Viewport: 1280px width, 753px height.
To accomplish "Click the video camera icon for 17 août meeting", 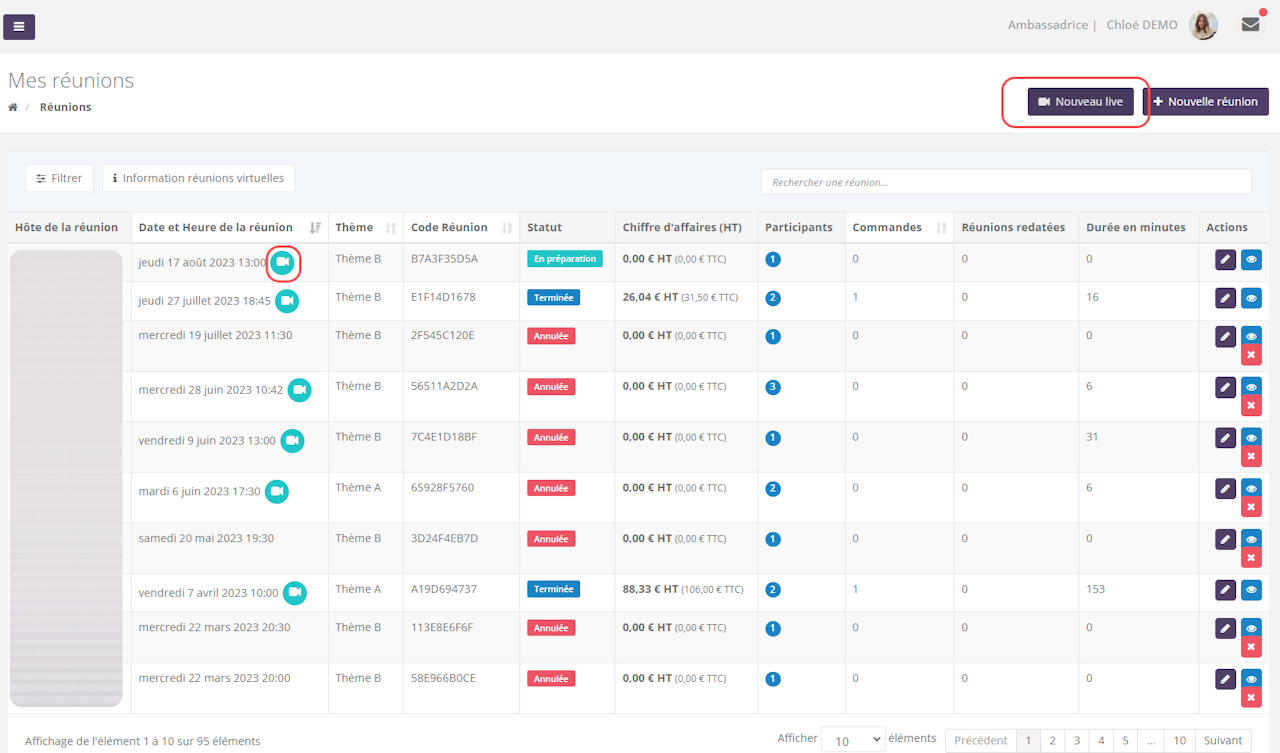I will tap(283, 262).
